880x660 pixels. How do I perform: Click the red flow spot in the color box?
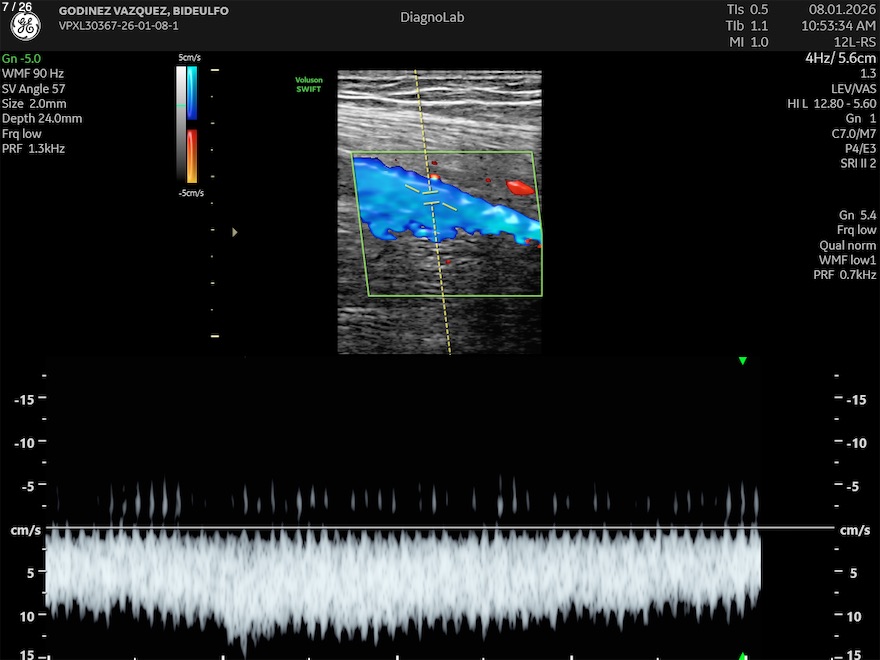click(520, 187)
